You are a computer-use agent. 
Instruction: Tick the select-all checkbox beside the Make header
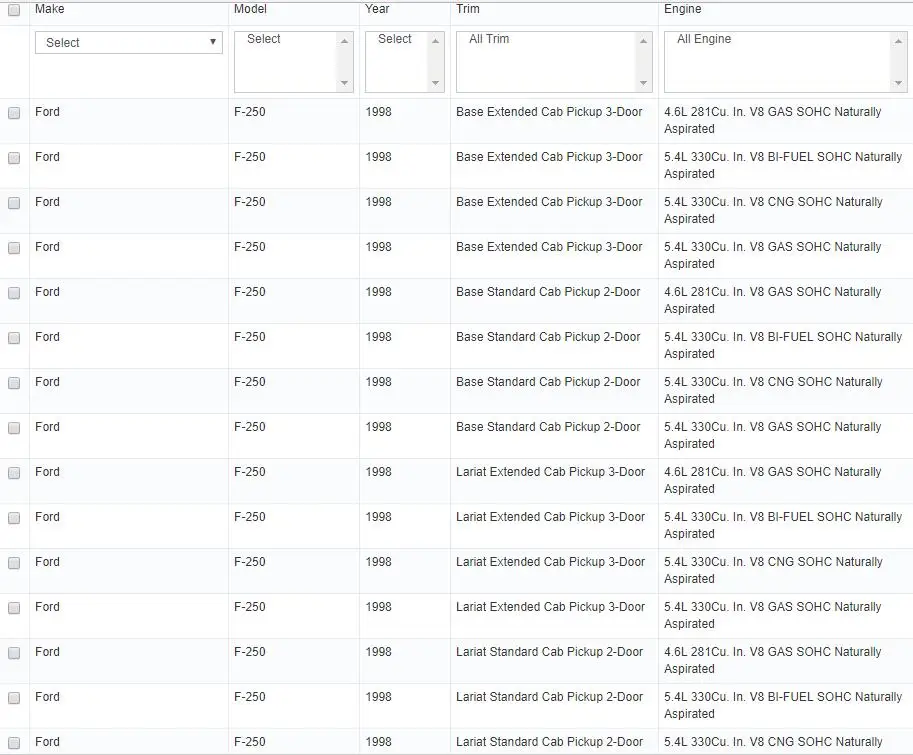tap(14, 10)
